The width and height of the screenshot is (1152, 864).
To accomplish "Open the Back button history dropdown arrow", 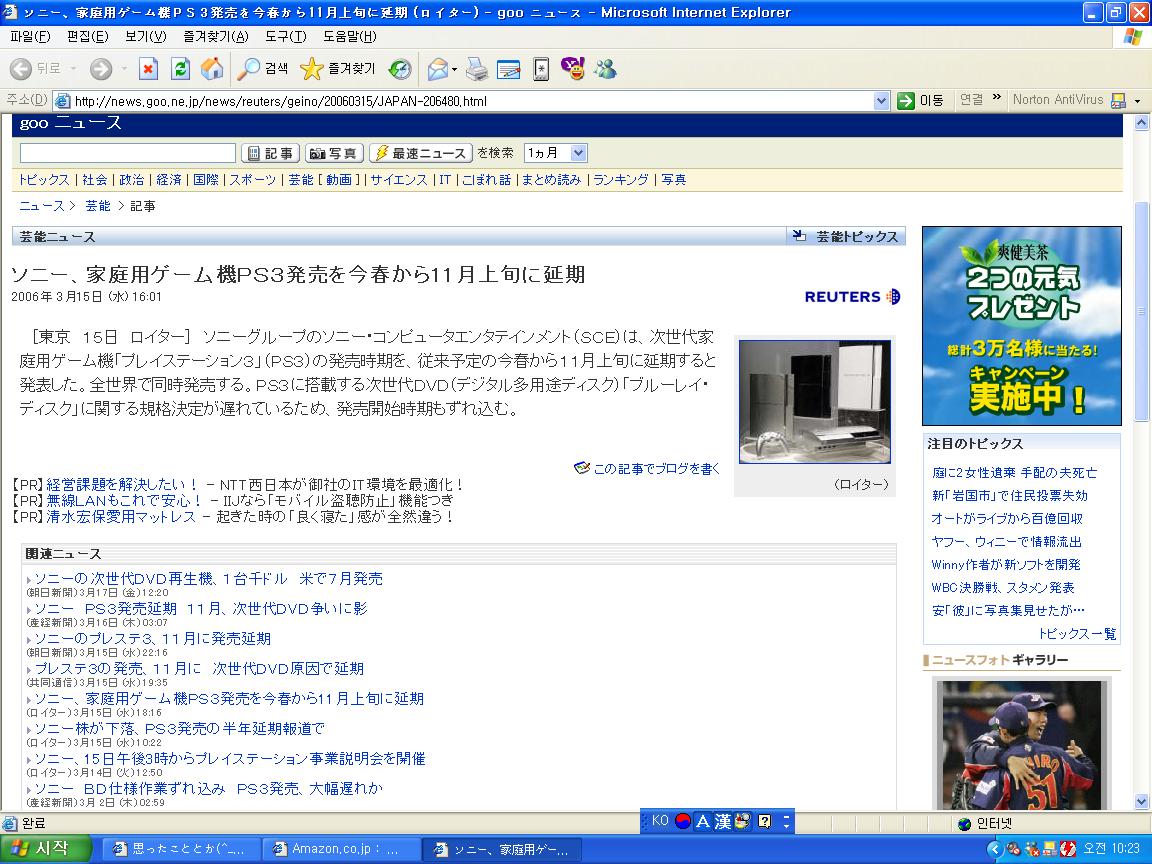I will pos(73,69).
